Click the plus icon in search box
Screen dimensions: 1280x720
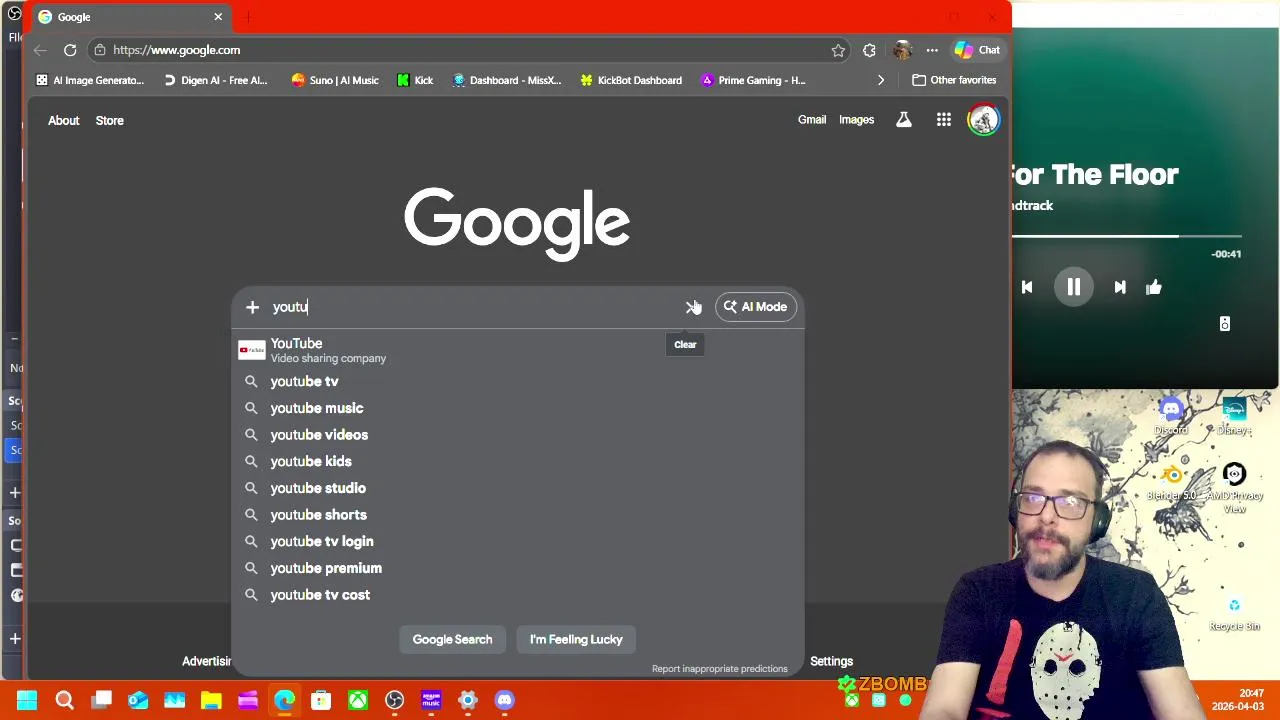[252, 307]
